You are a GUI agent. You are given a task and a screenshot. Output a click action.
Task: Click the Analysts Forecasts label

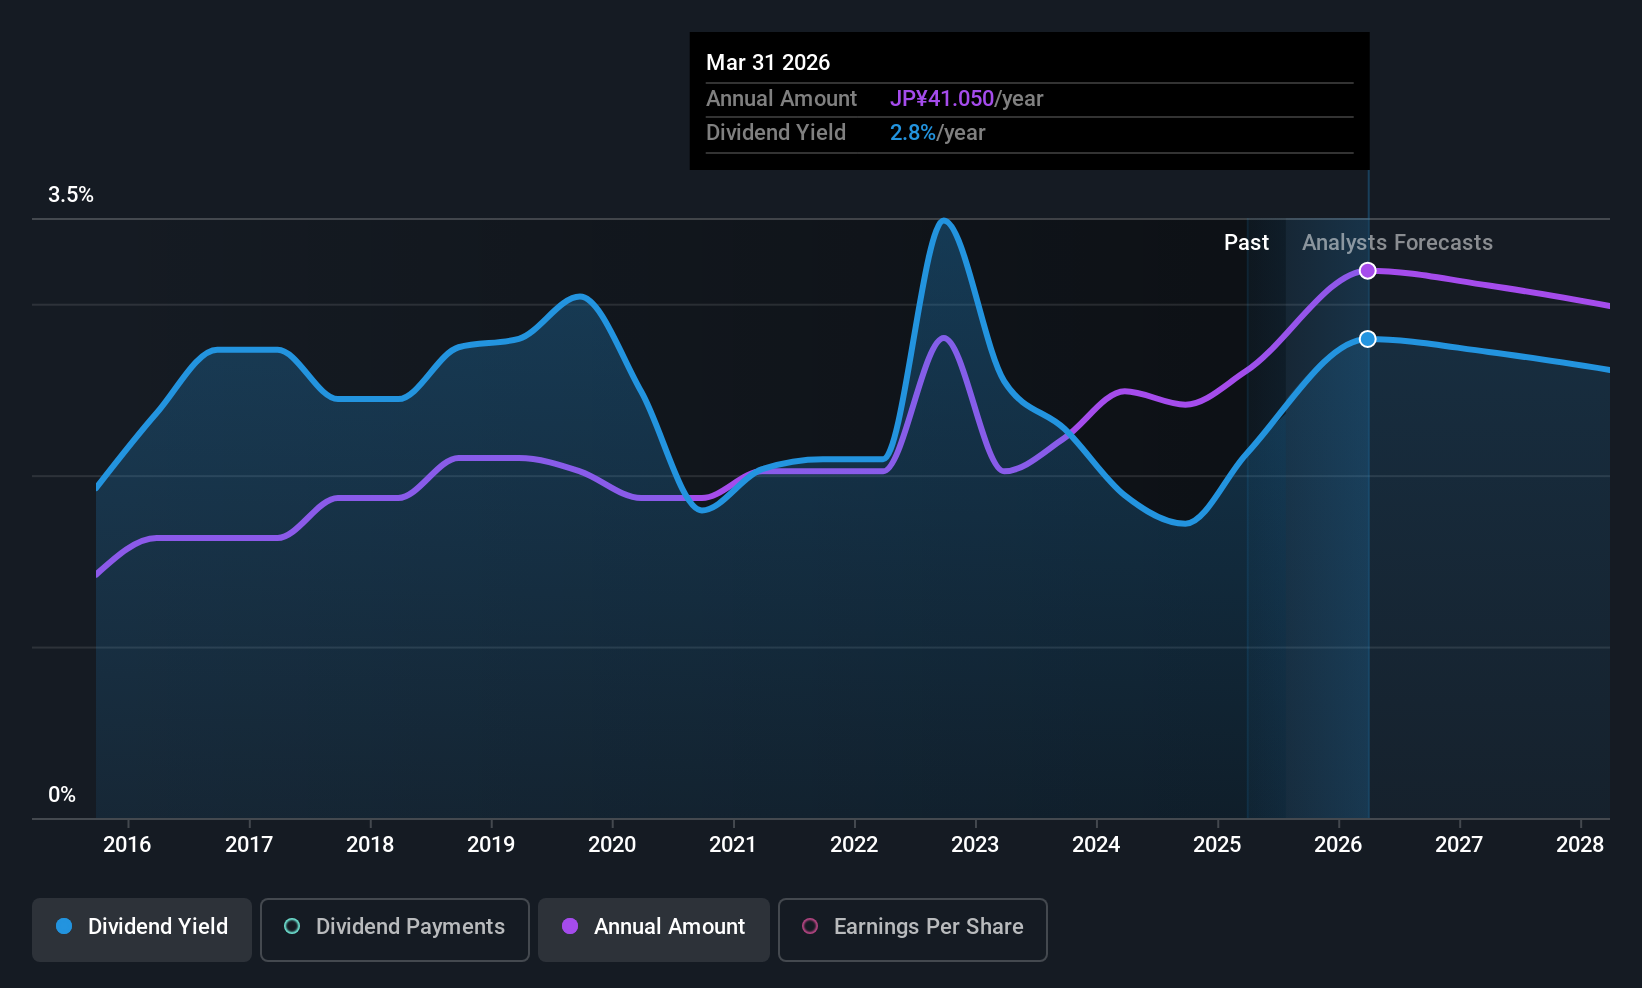pyautogui.click(x=1397, y=243)
